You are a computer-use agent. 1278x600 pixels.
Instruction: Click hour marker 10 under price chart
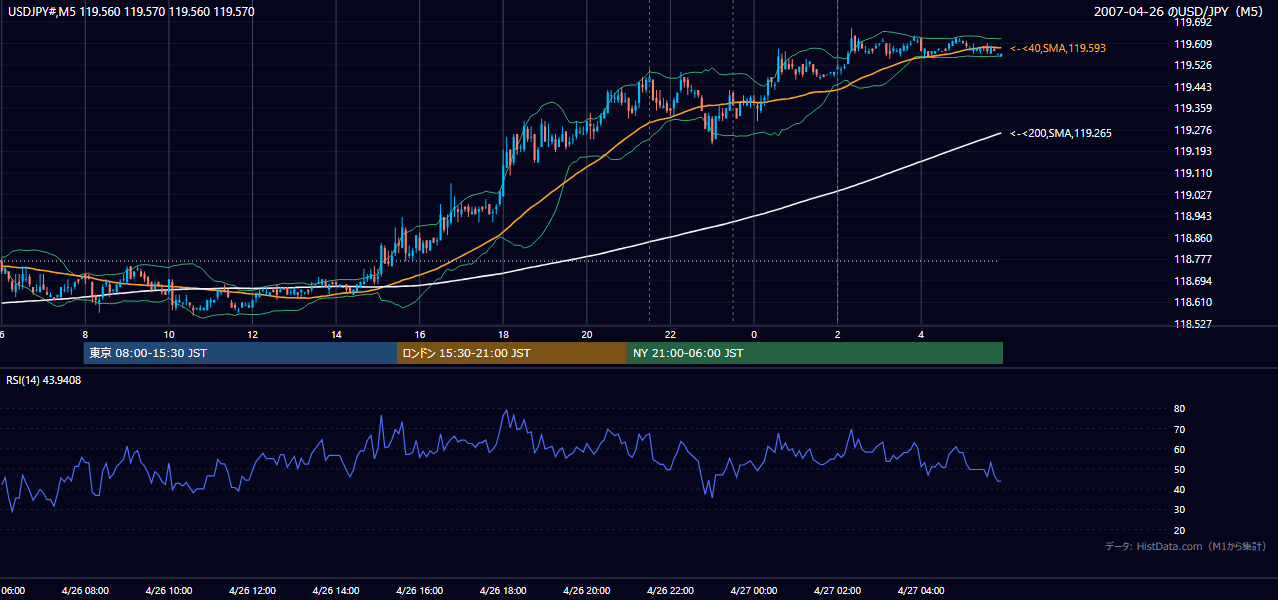[169, 334]
